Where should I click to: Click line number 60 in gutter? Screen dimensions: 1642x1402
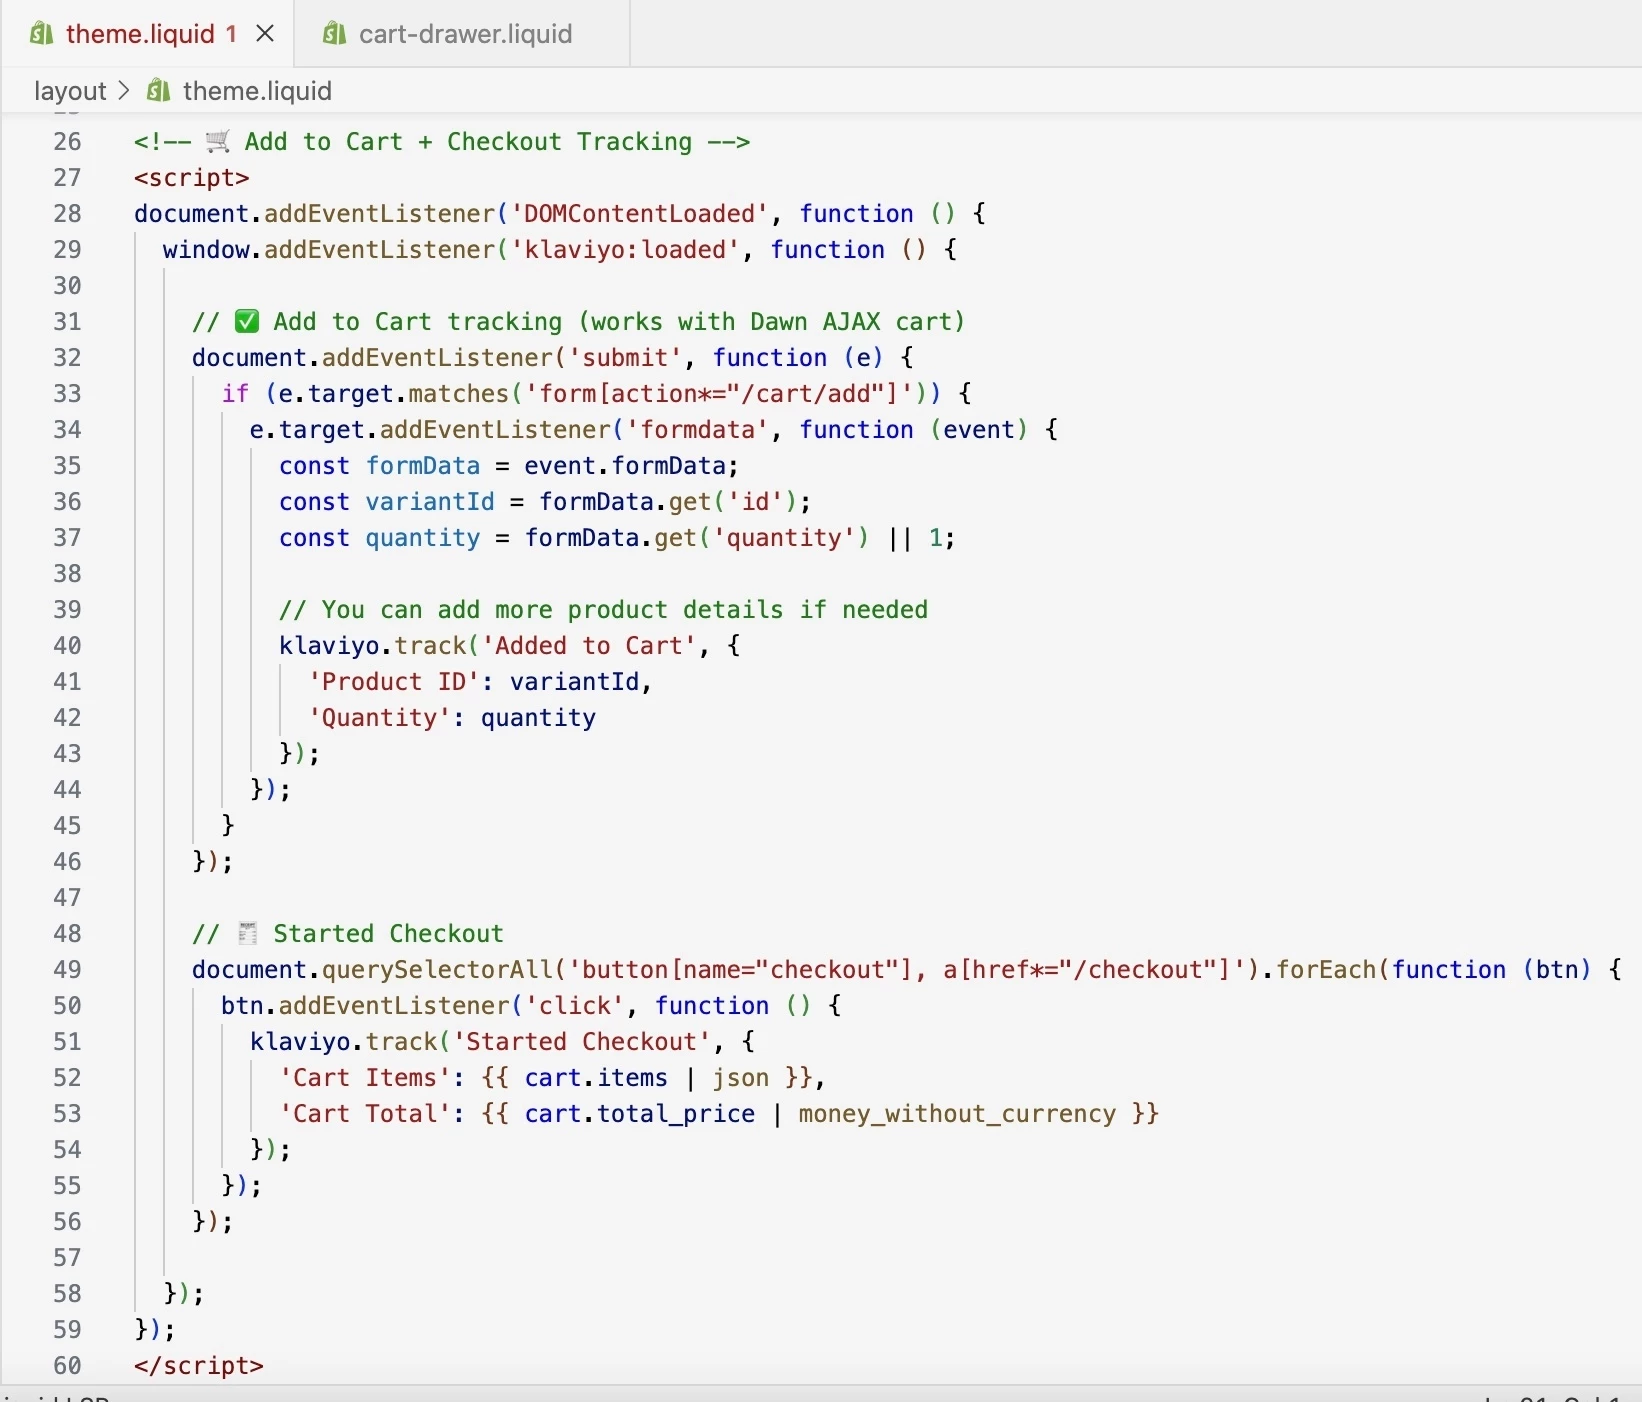coord(67,1366)
